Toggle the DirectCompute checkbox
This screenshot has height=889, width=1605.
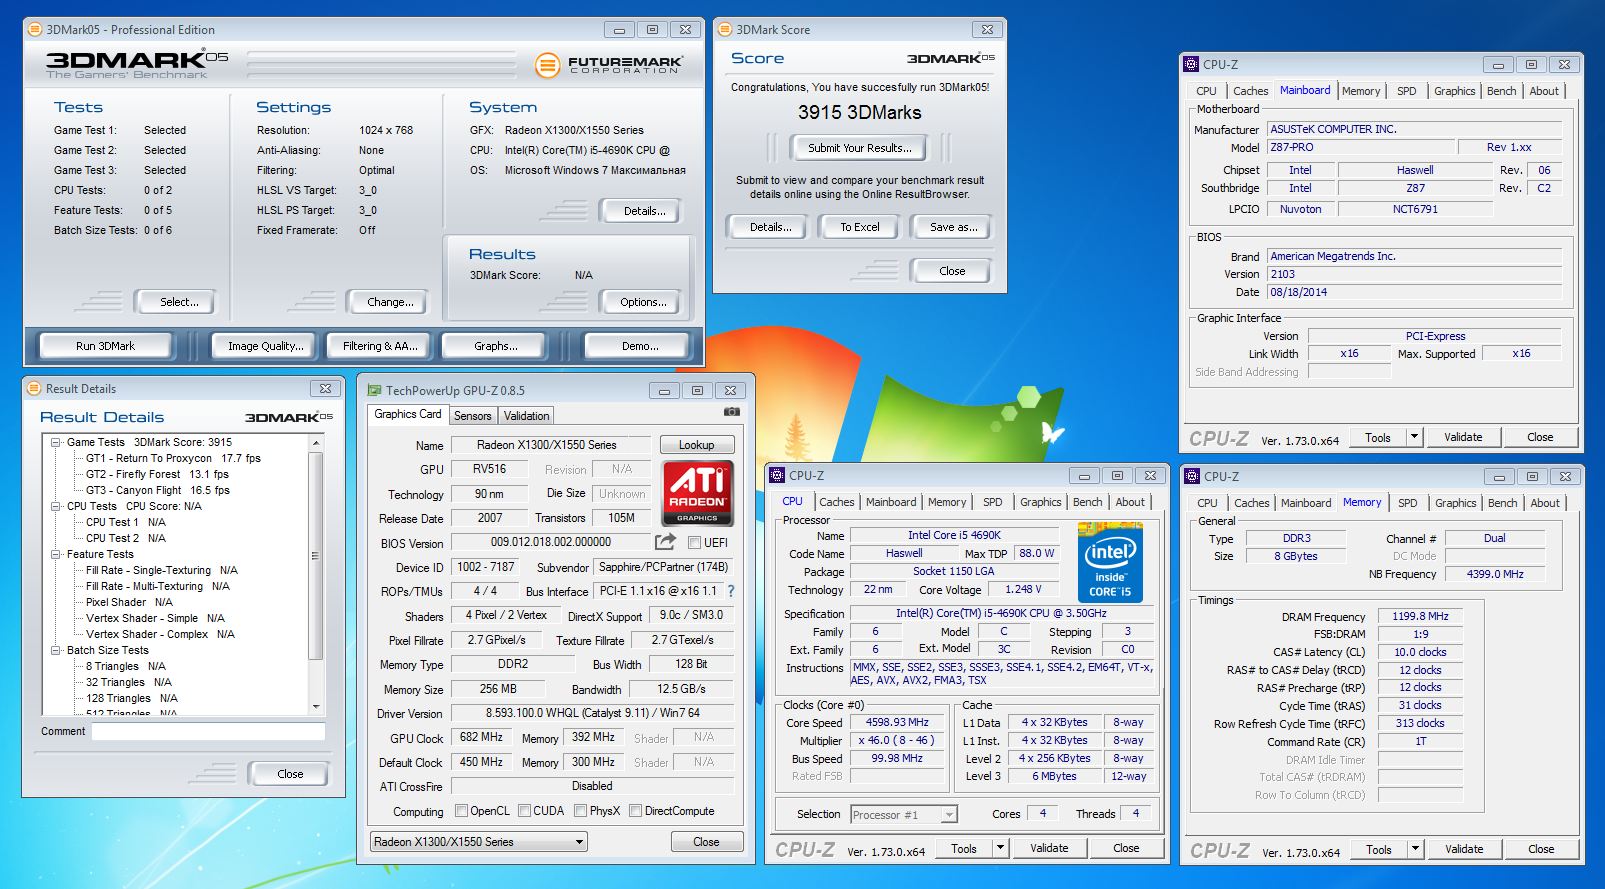635,811
